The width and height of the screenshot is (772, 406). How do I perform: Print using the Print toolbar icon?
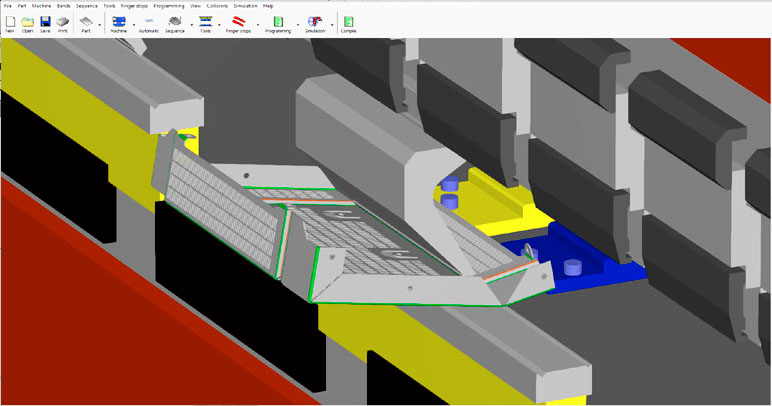(63, 23)
